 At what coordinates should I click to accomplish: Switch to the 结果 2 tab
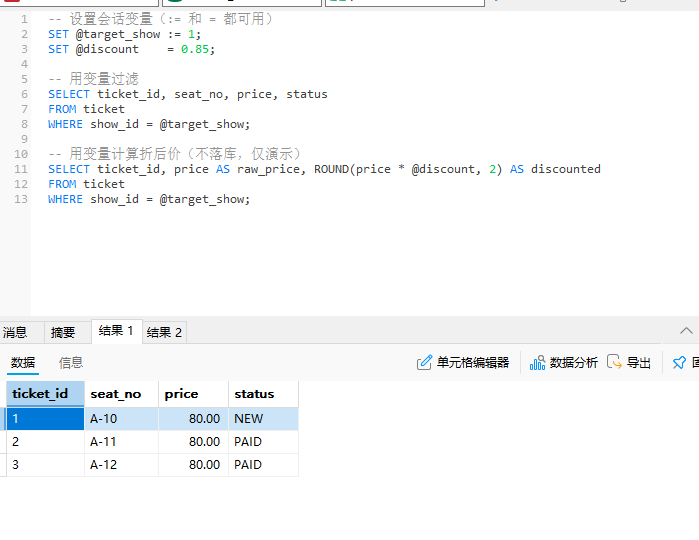tap(164, 332)
